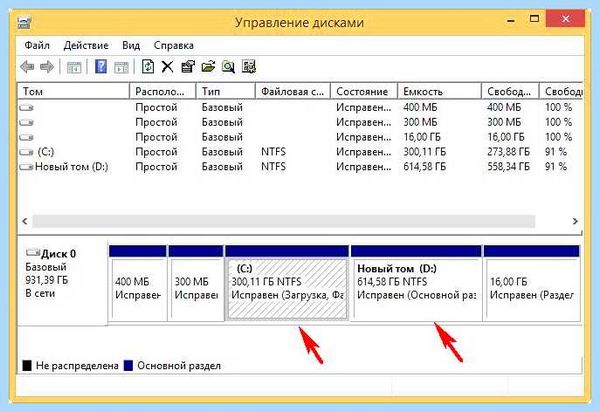Viewport: 600px width, 412px height.
Task: Click the open-folder toolbar icon
Action: click(208, 67)
